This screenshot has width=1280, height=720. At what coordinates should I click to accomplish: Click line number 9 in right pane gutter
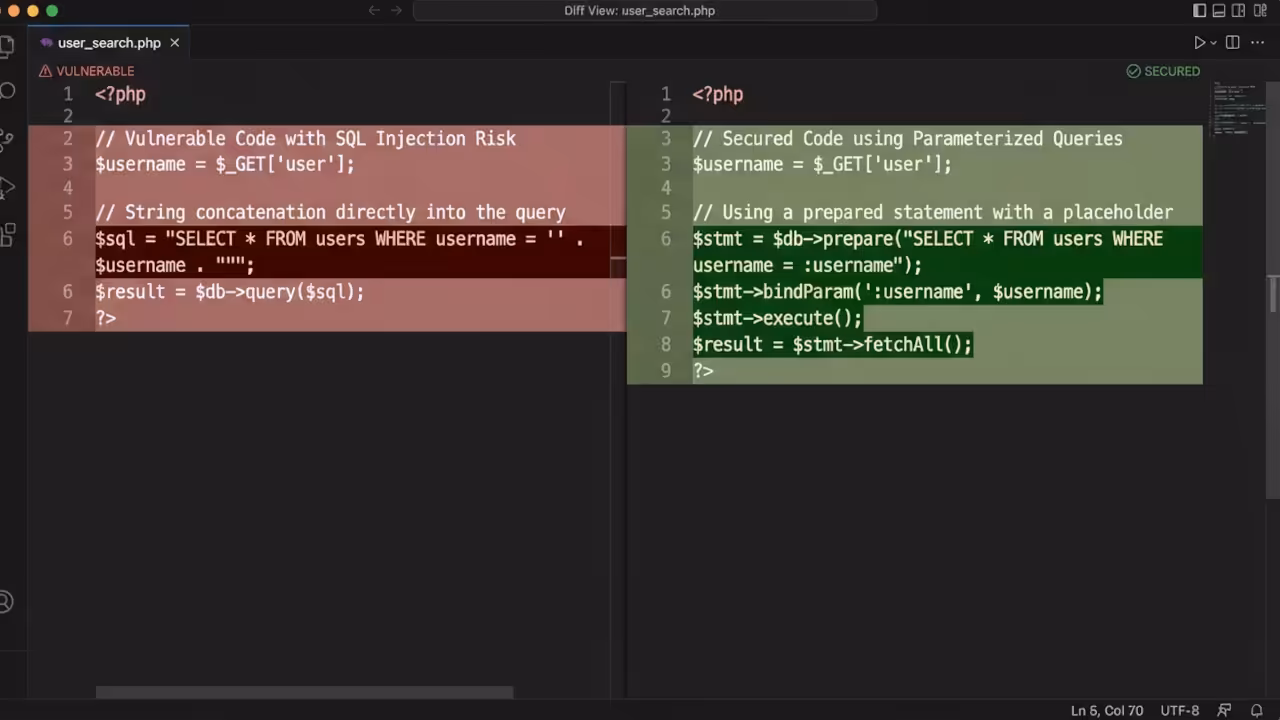click(x=666, y=371)
